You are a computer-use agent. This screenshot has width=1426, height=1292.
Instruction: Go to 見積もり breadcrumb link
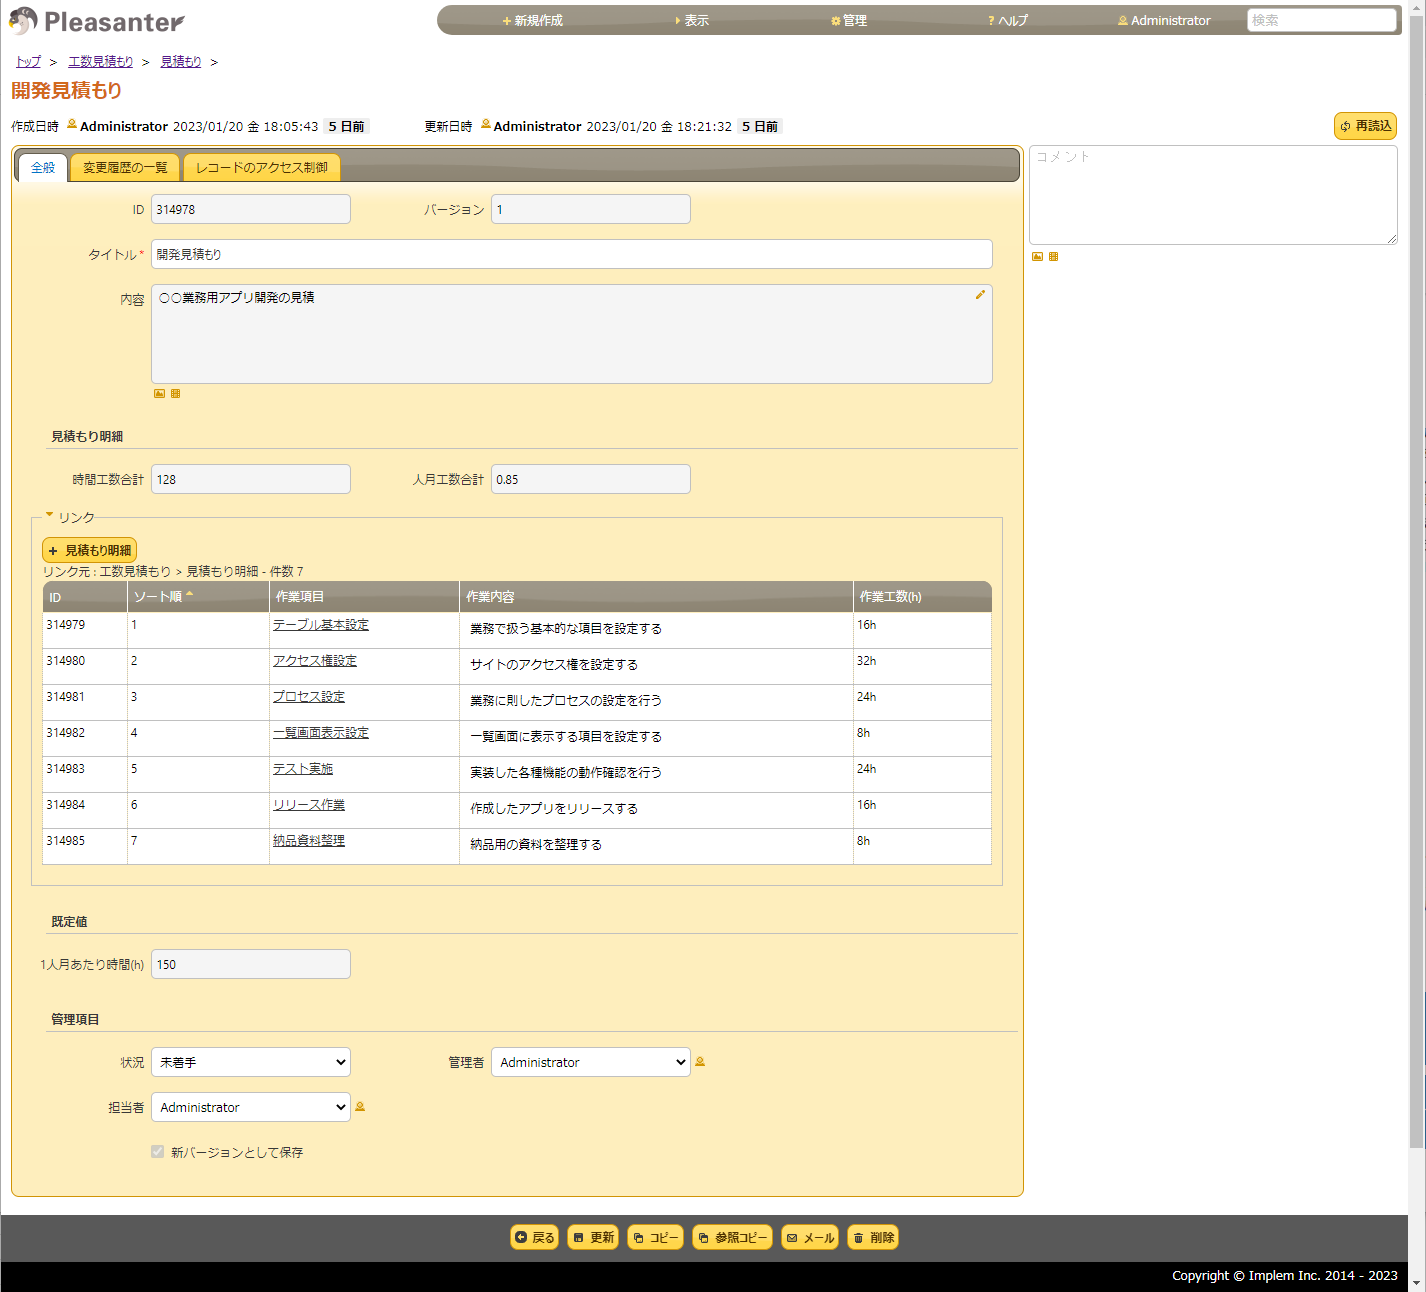[x=181, y=61]
